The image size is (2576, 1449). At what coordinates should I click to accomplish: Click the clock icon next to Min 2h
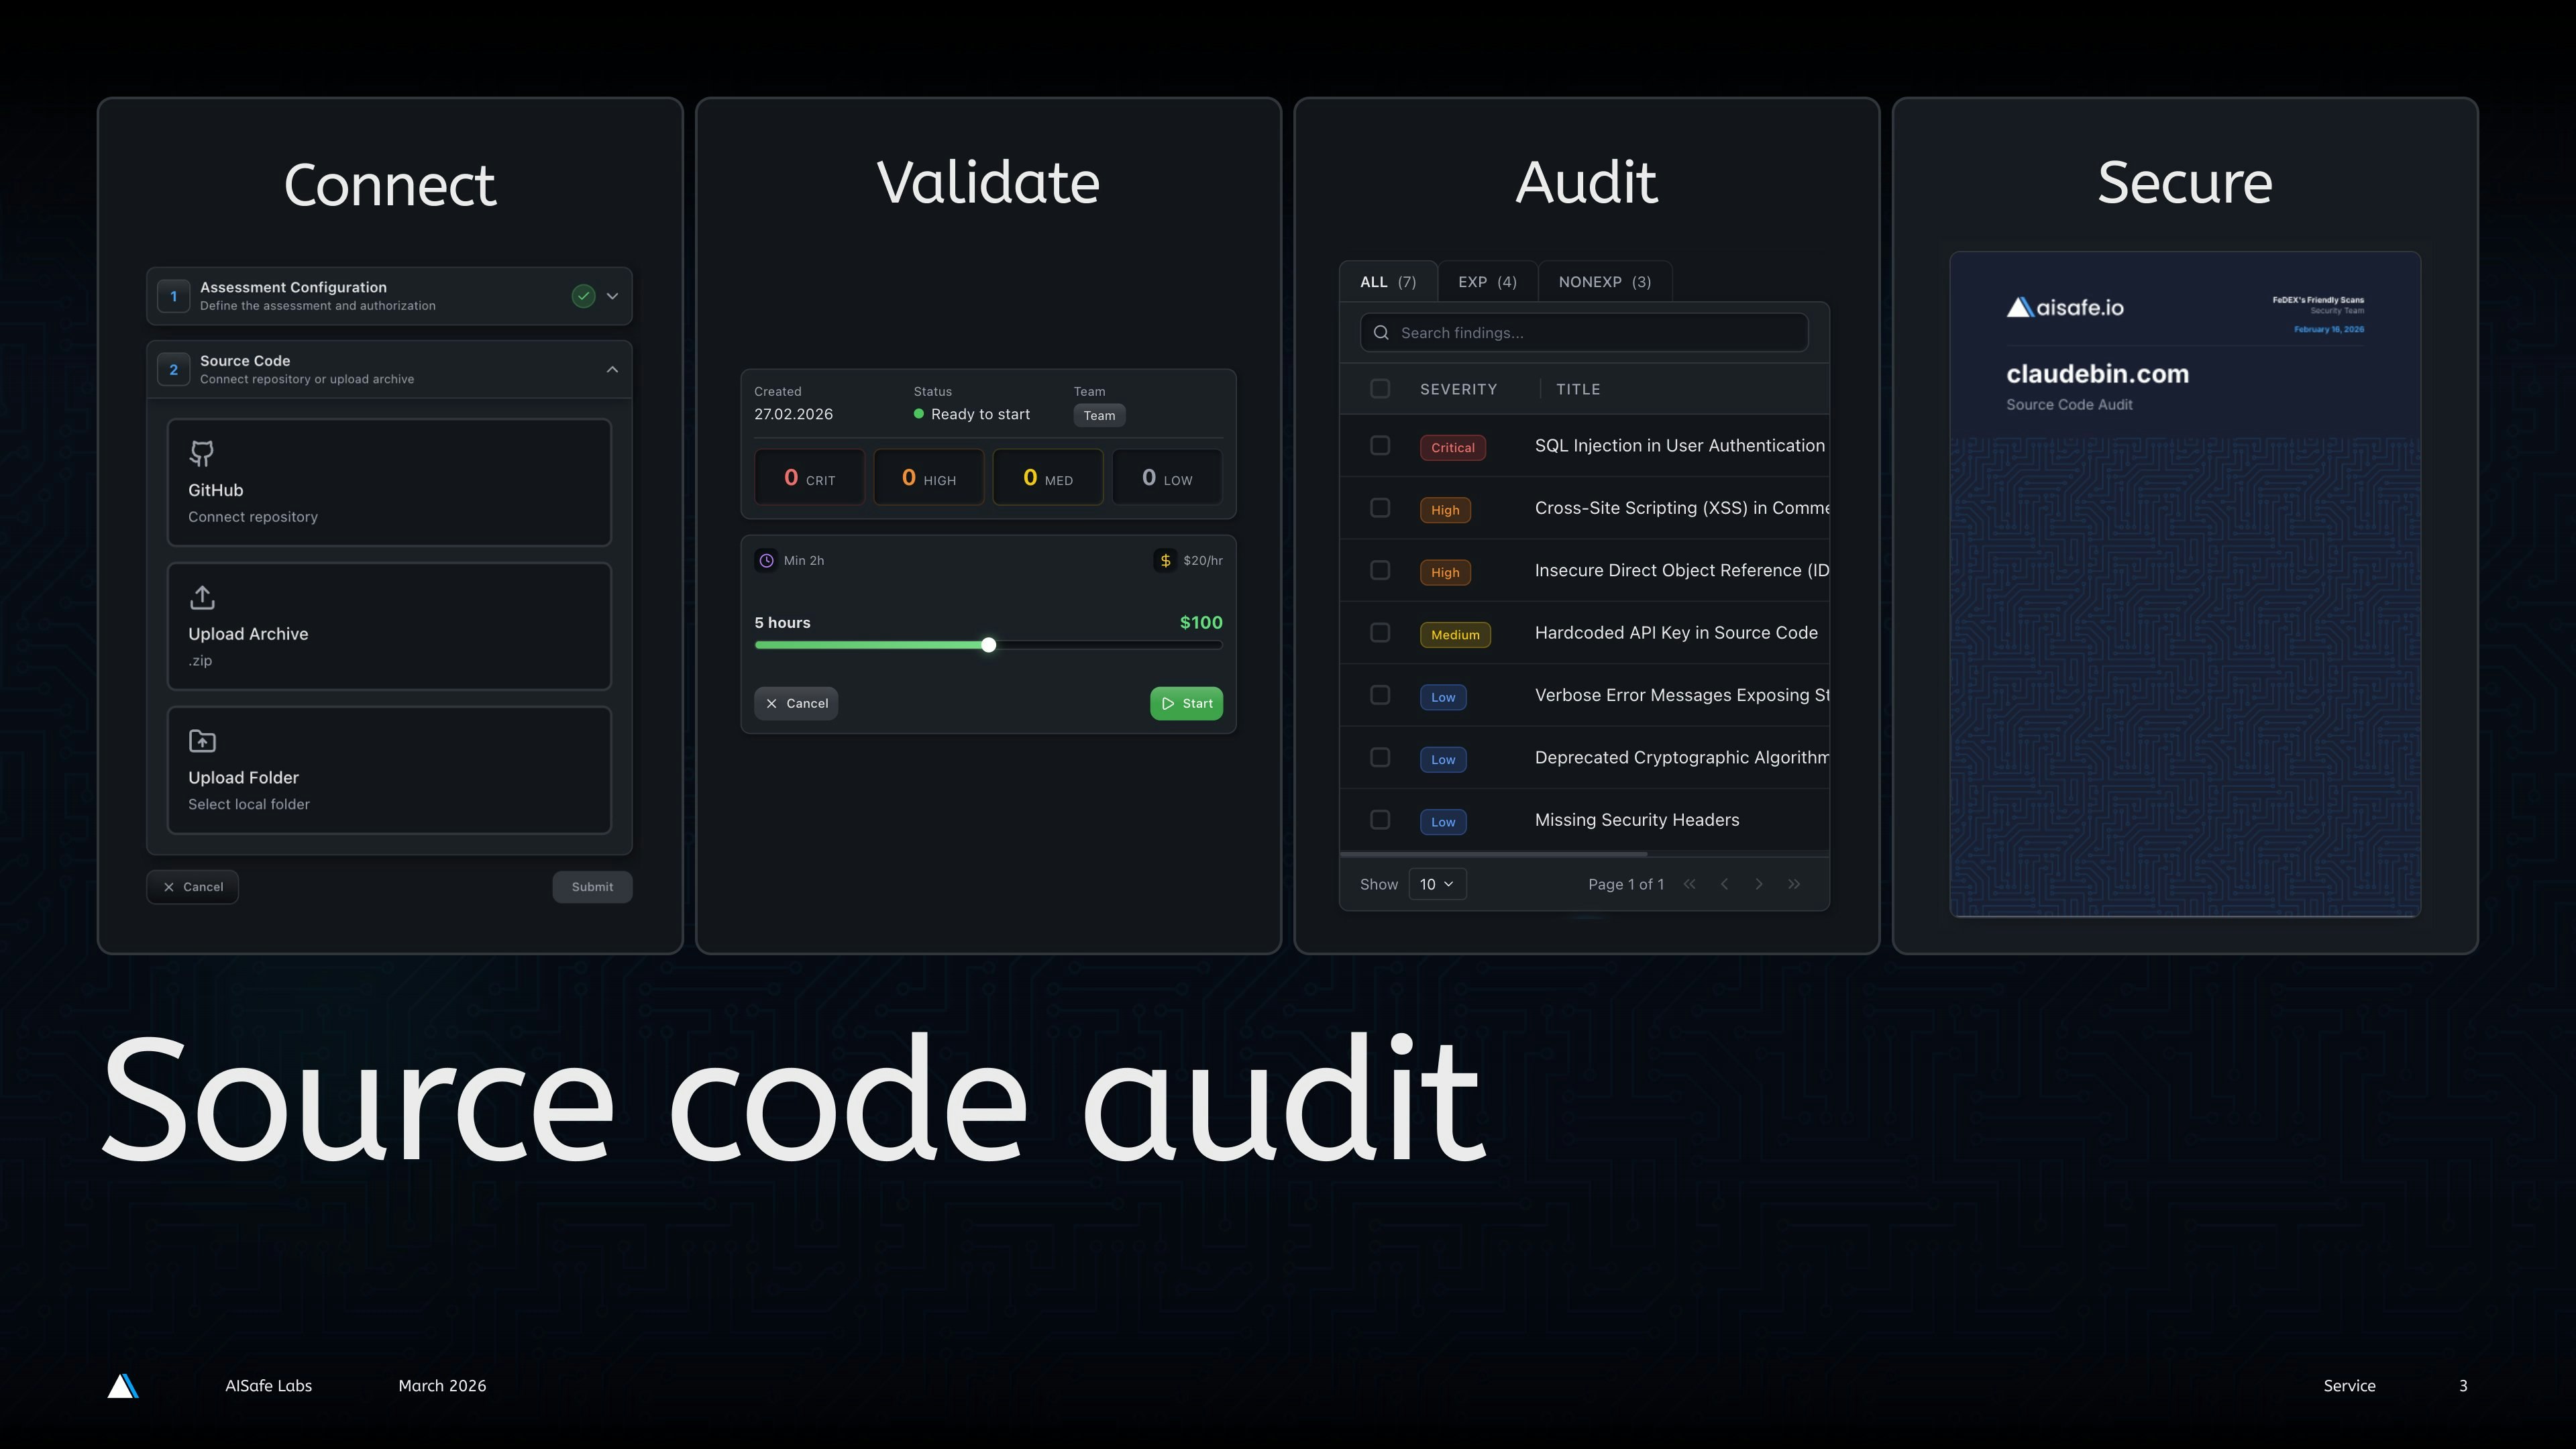pyautogui.click(x=766, y=560)
